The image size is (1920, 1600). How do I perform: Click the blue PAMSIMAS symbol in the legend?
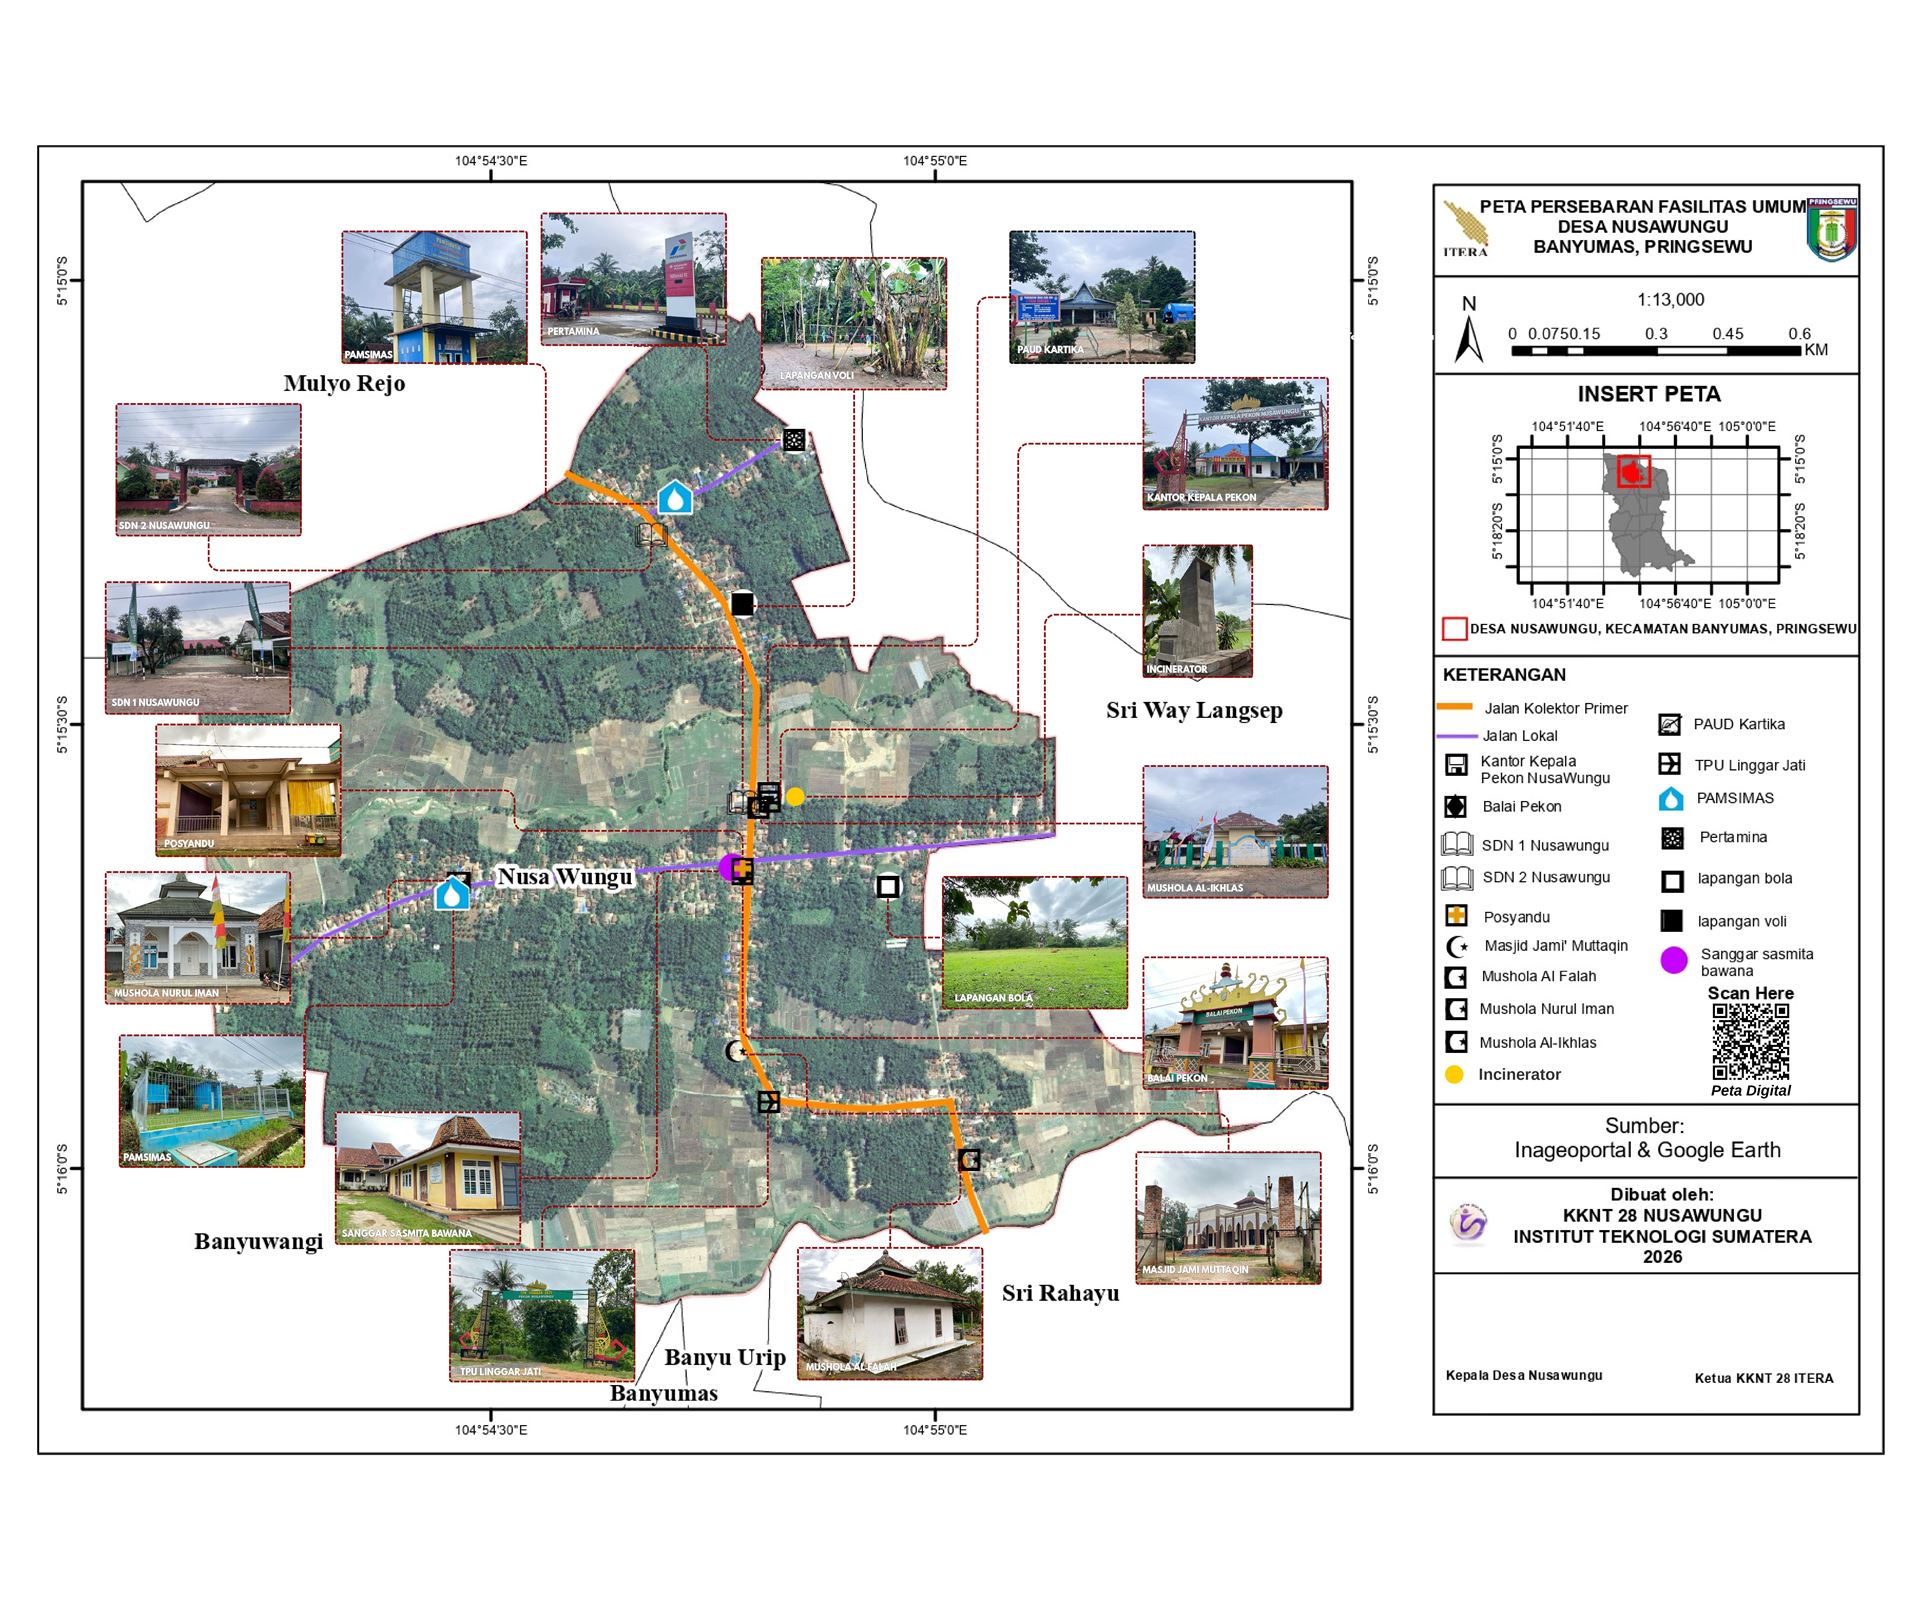[x=1671, y=799]
